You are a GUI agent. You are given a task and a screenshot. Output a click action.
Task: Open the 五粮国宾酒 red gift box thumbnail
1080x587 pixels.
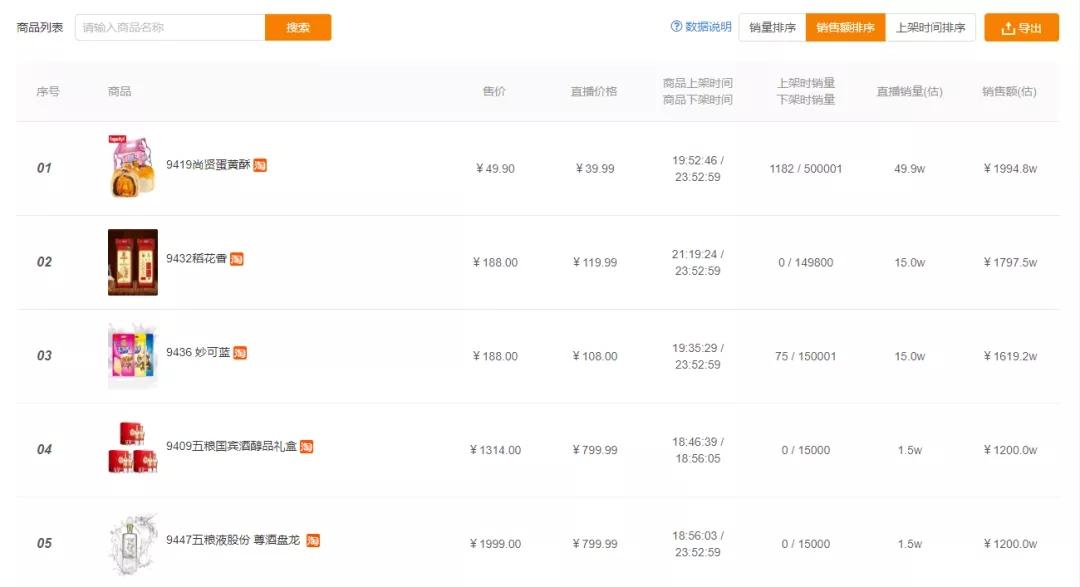[133, 447]
